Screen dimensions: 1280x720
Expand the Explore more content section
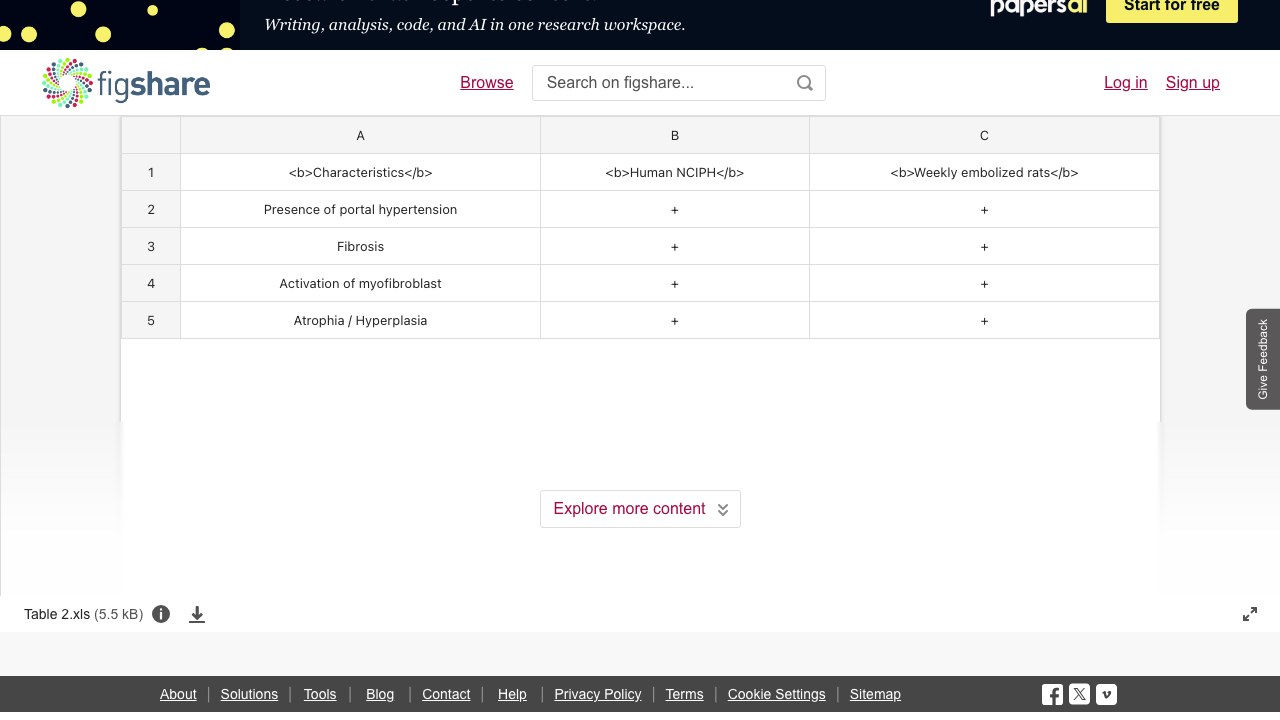[x=640, y=509]
